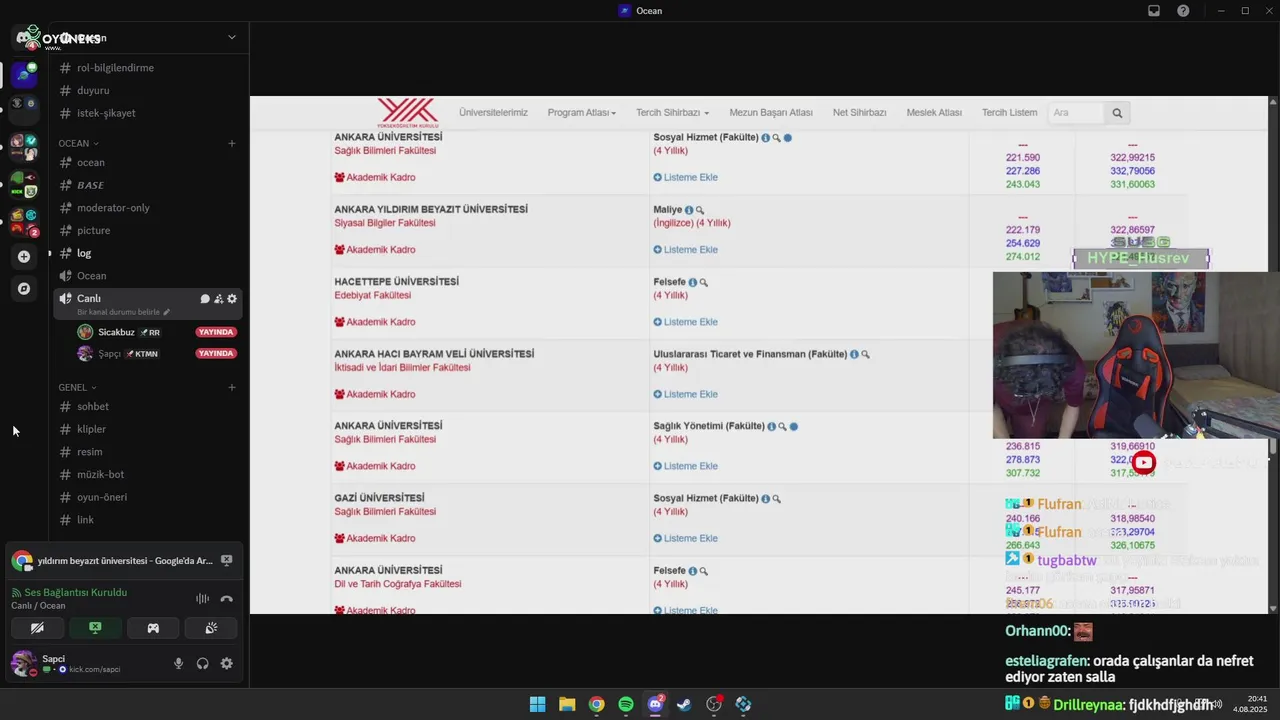
Task: Open noise suppression voice settings icon
Action: coord(202,599)
